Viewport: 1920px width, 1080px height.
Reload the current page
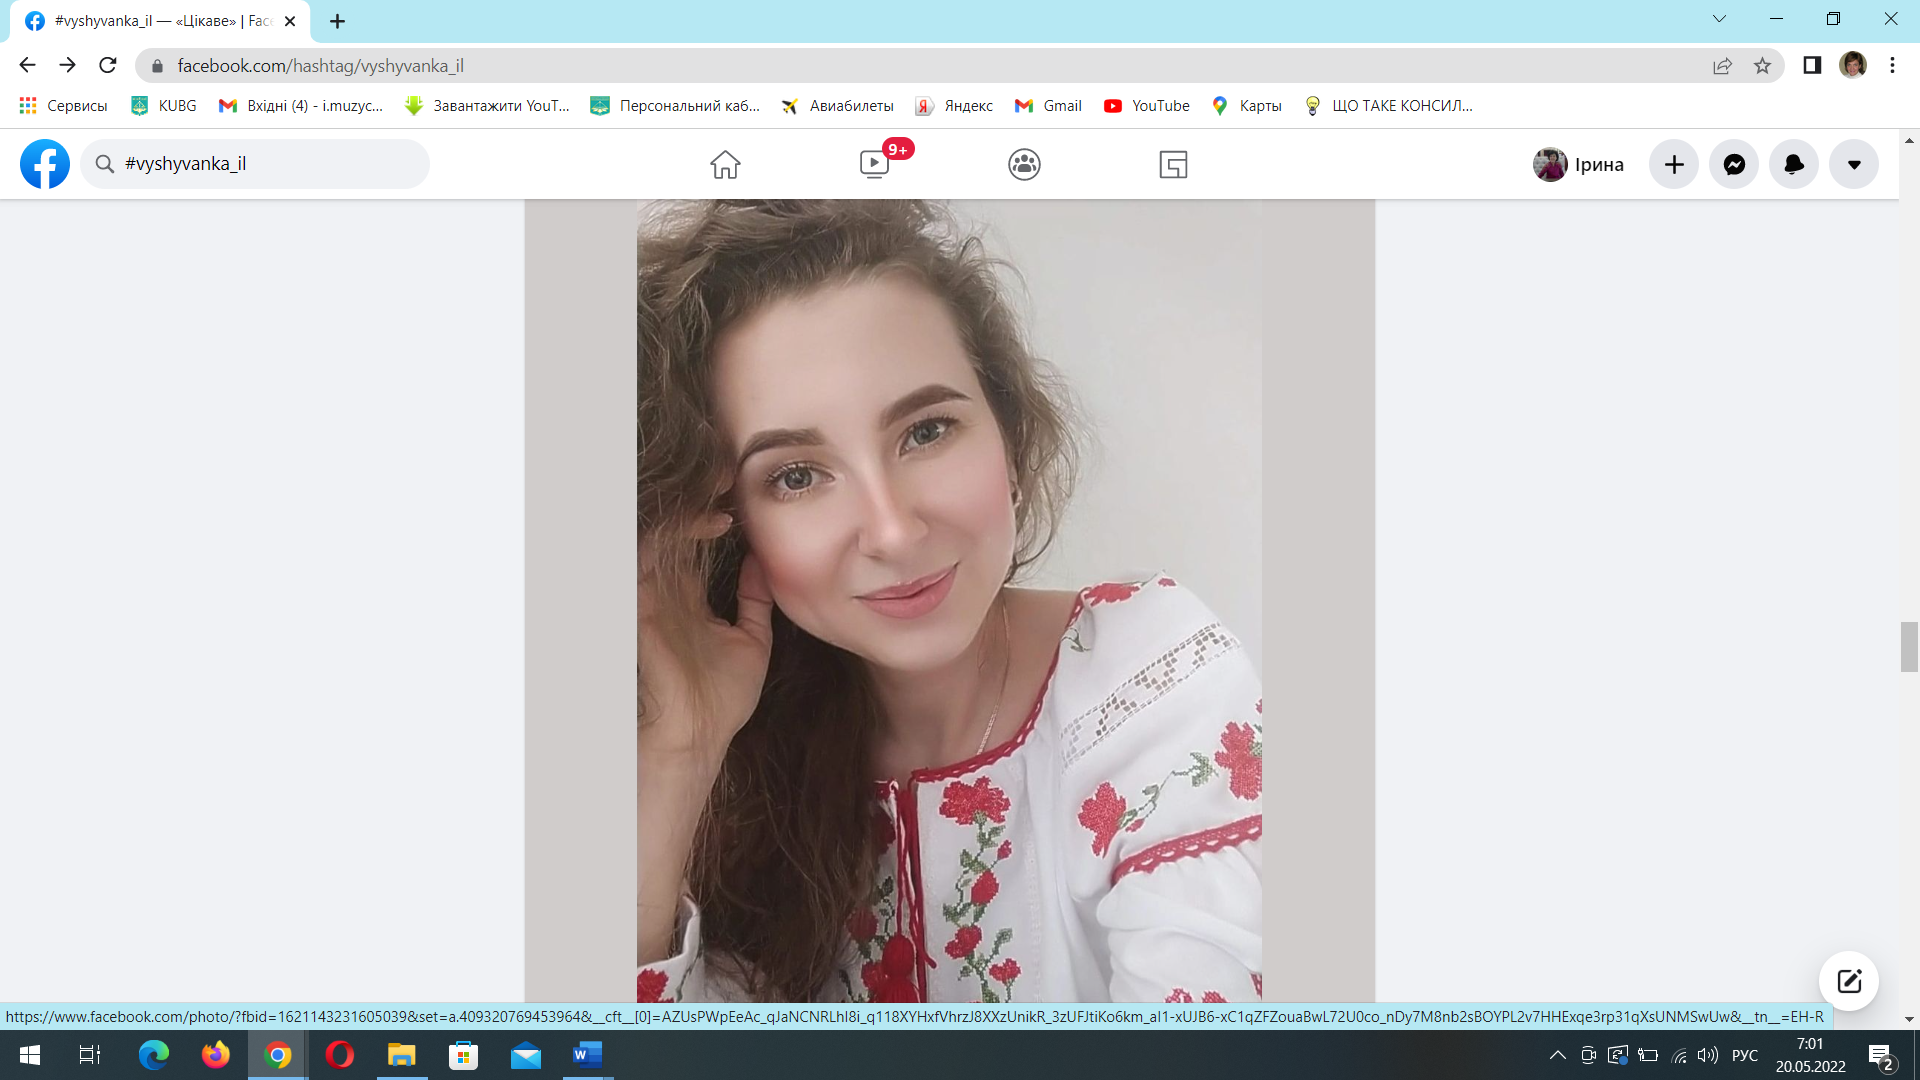[108, 66]
